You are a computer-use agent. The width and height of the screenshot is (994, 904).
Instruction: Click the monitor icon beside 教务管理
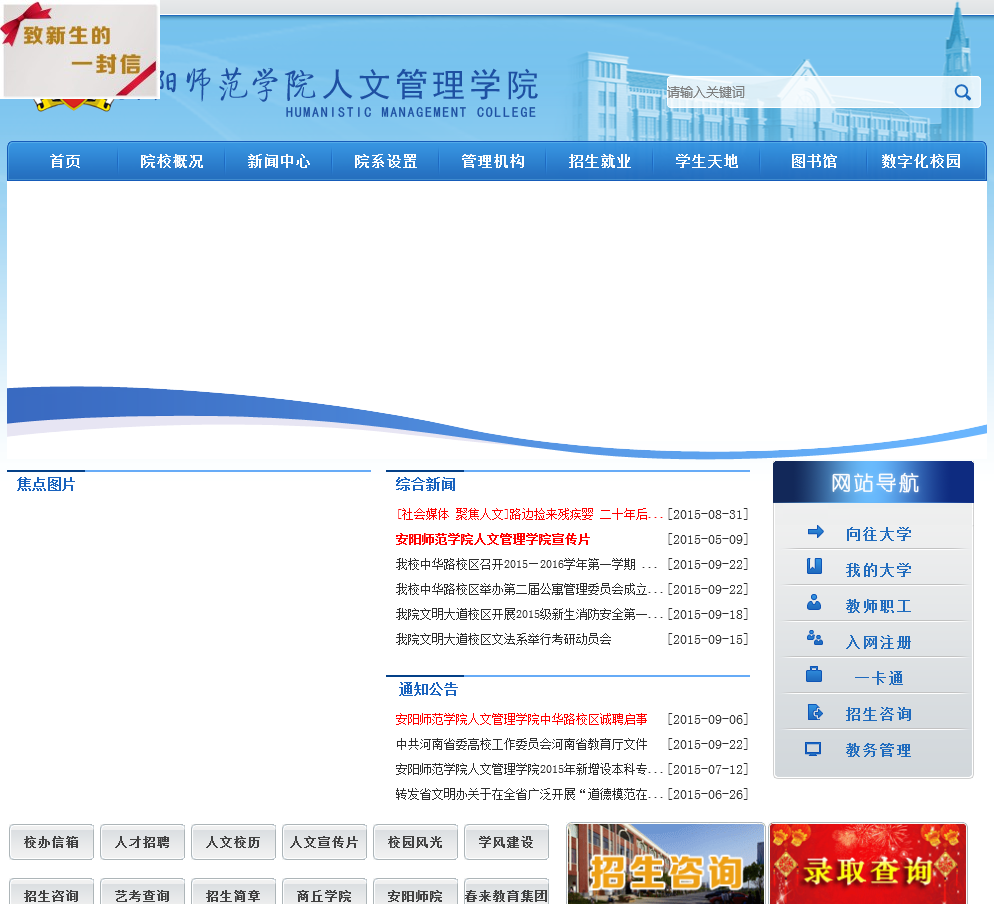coord(813,749)
